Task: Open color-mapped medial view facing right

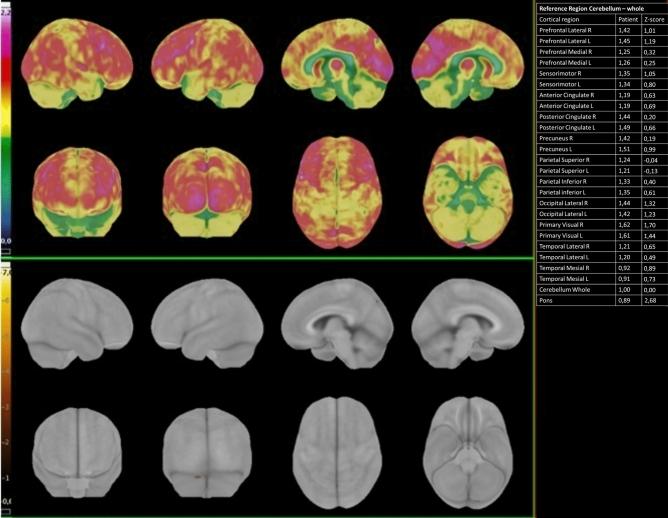Action: tap(467, 63)
